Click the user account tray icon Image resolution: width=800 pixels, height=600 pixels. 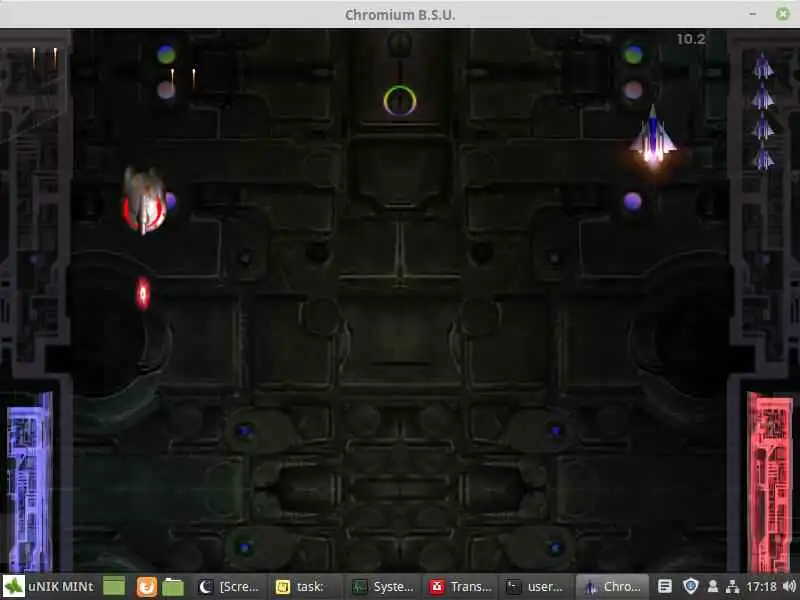pyautogui.click(x=713, y=587)
